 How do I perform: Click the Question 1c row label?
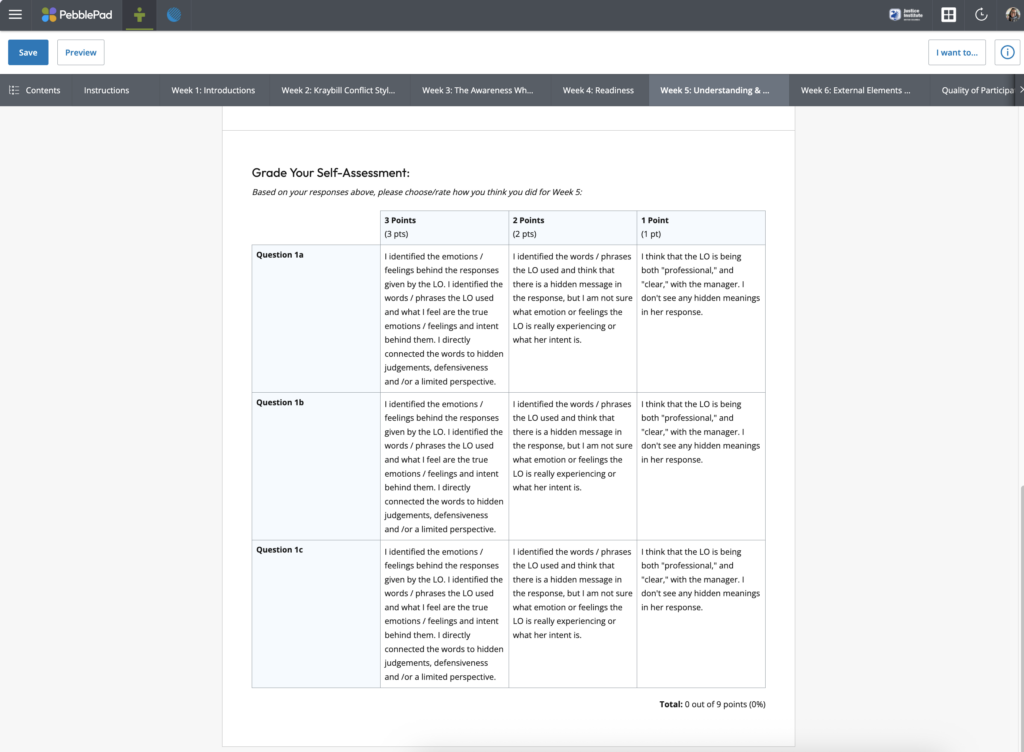click(x=280, y=550)
